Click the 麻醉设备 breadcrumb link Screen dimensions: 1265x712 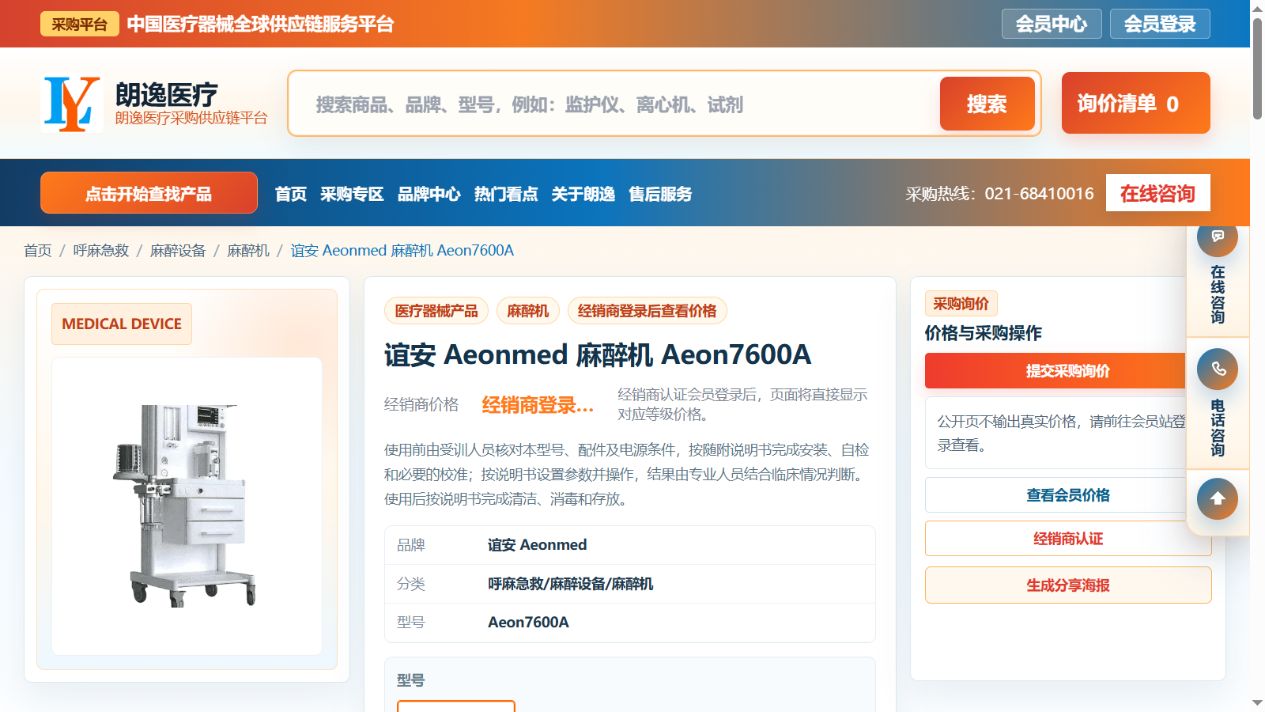pos(178,250)
